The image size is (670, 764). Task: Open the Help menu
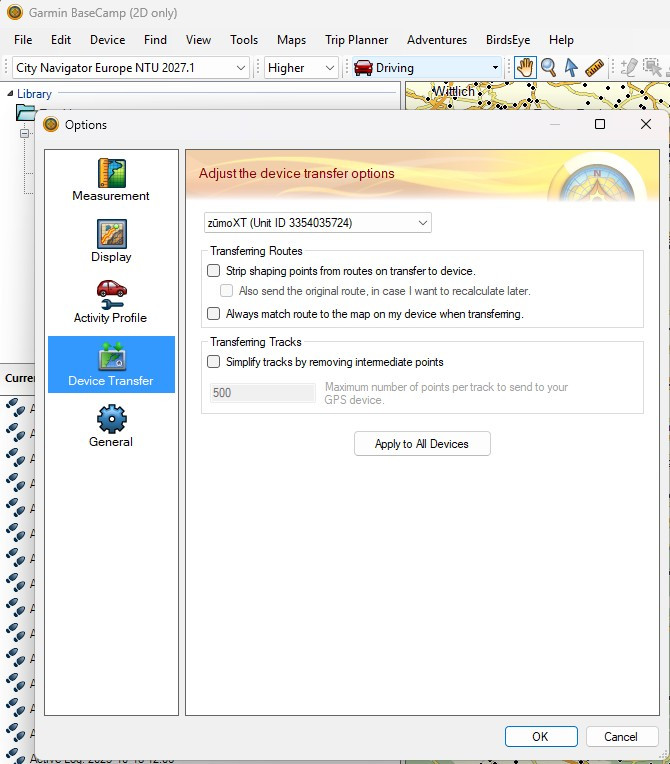point(561,39)
